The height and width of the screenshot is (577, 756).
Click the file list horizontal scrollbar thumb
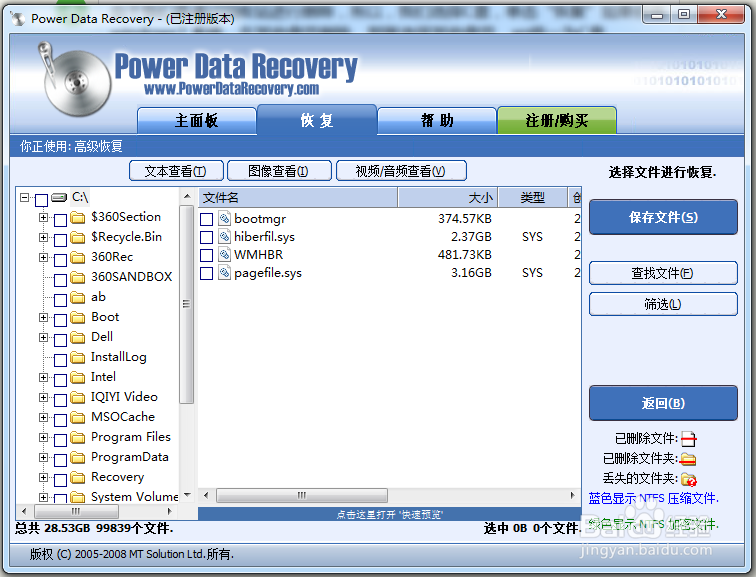pos(302,496)
